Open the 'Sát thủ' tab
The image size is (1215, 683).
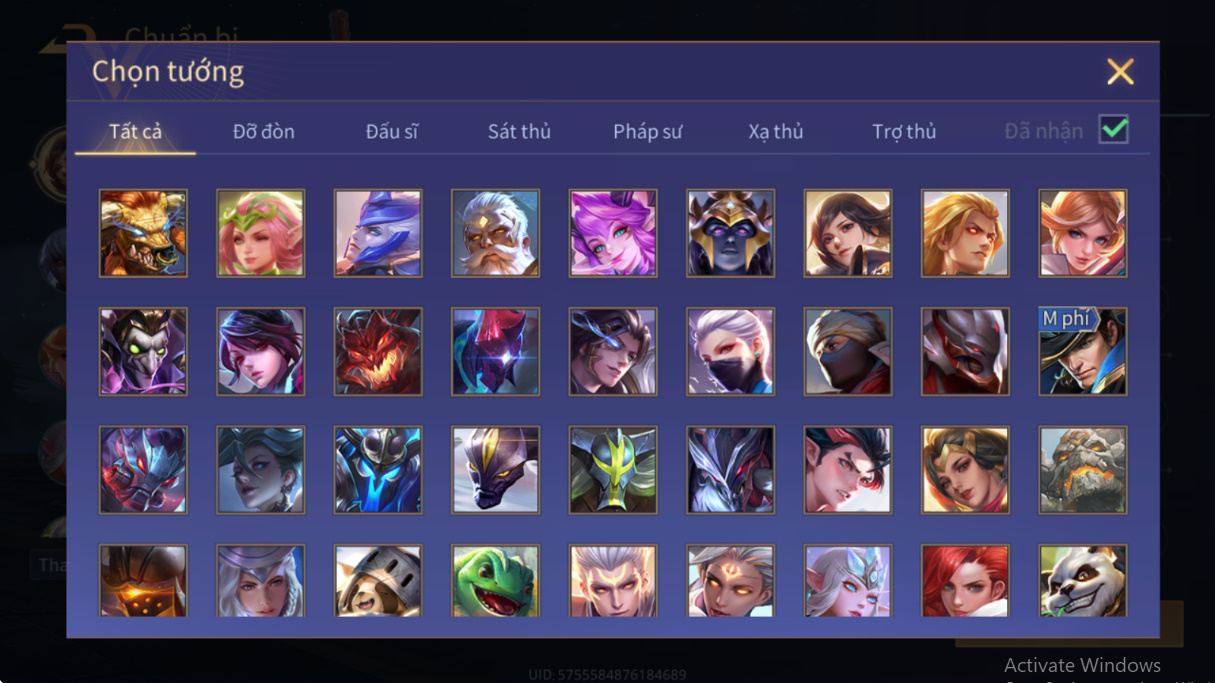click(519, 131)
